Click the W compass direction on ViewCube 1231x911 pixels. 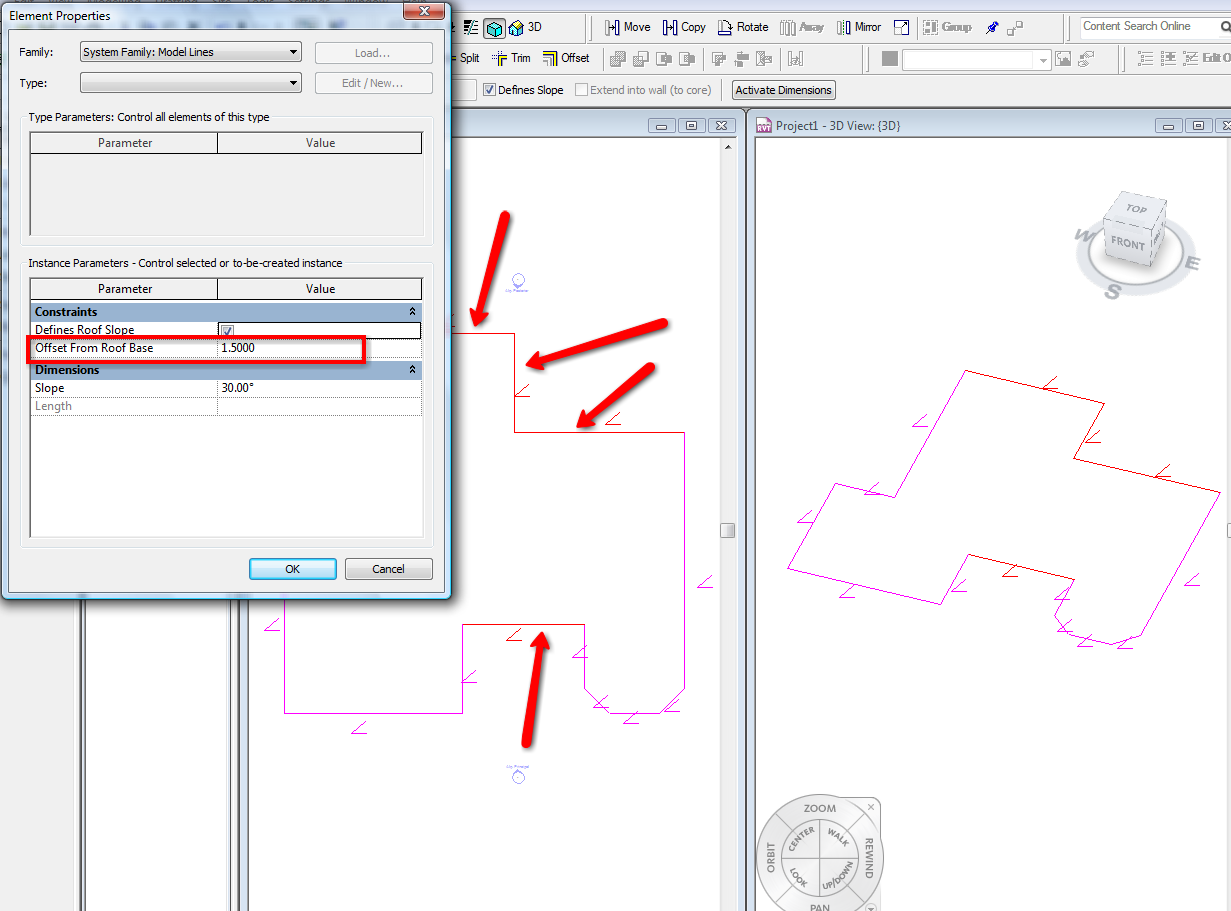click(1085, 237)
